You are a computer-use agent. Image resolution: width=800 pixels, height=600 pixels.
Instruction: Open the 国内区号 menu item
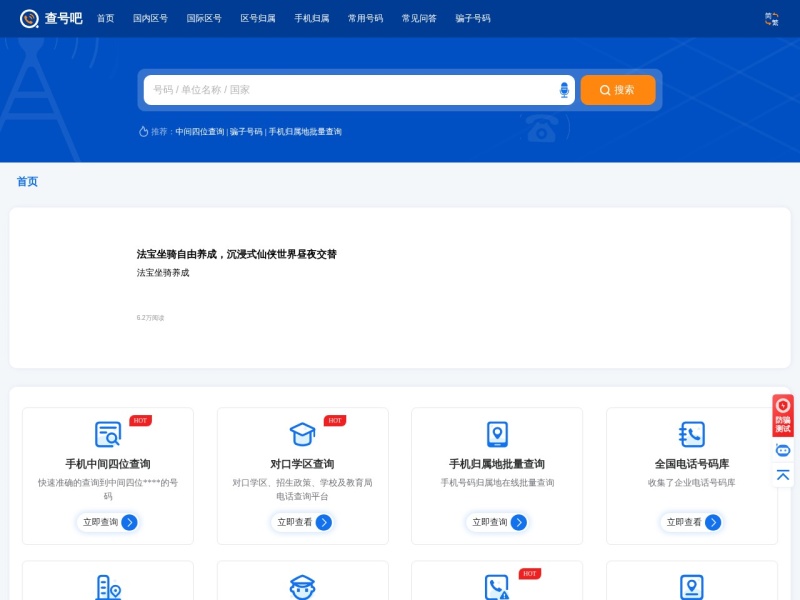150,18
